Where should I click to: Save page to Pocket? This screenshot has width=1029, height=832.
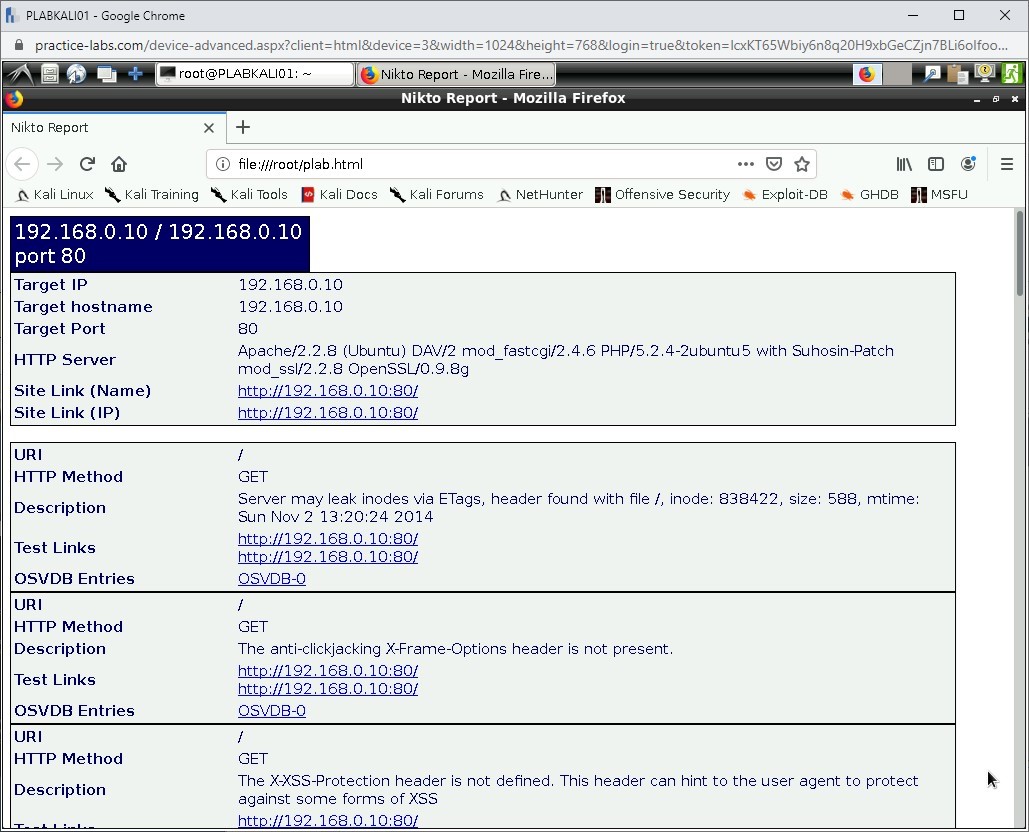point(774,164)
